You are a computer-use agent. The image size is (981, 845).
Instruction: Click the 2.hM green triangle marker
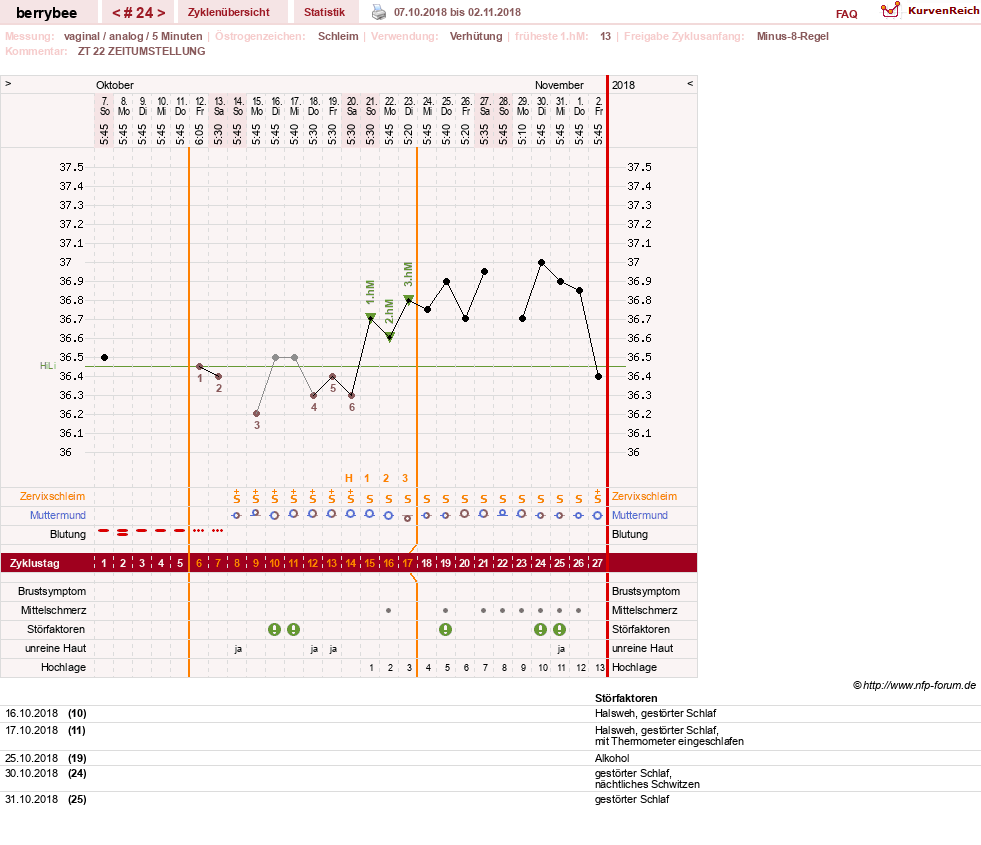pyautogui.click(x=390, y=337)
